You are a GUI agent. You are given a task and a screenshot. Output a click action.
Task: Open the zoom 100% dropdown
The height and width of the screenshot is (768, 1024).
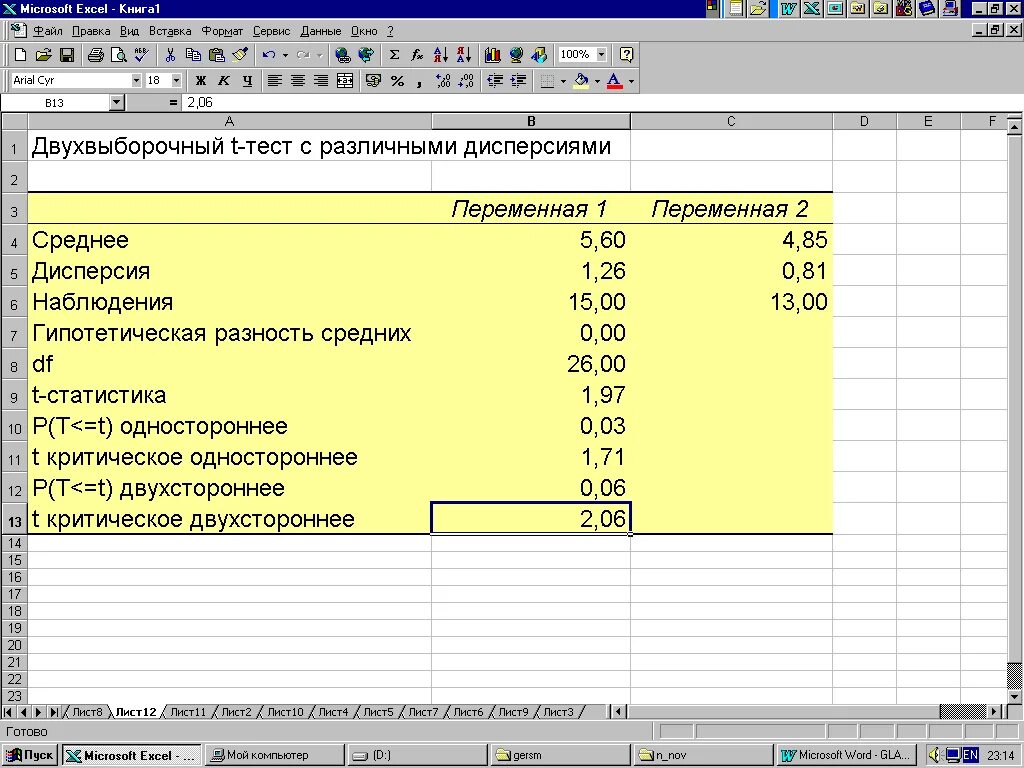coord(601,55)
